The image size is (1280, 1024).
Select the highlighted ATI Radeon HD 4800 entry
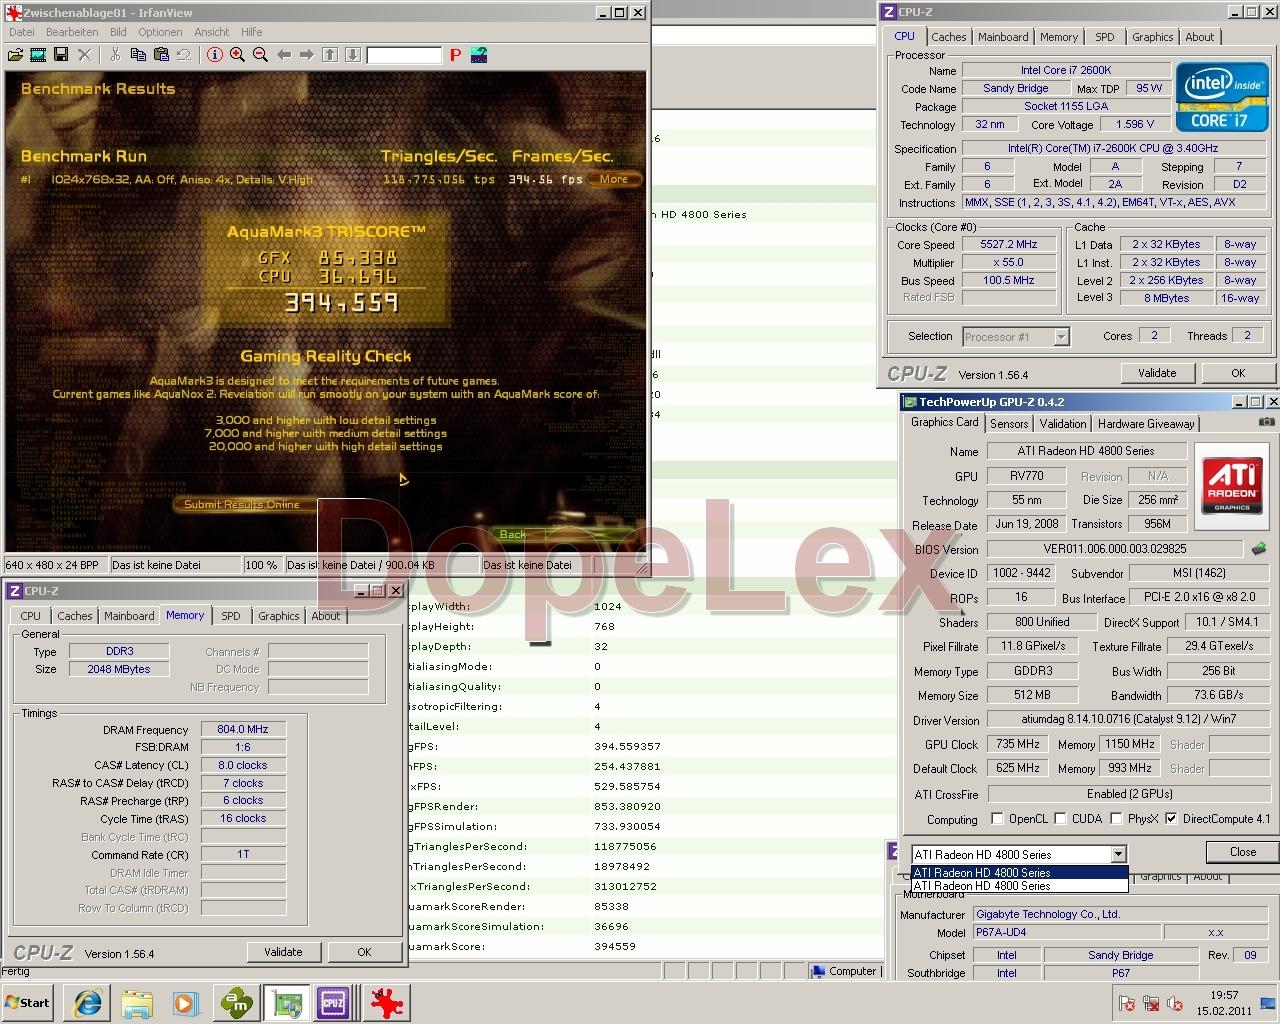[1019, 872]
